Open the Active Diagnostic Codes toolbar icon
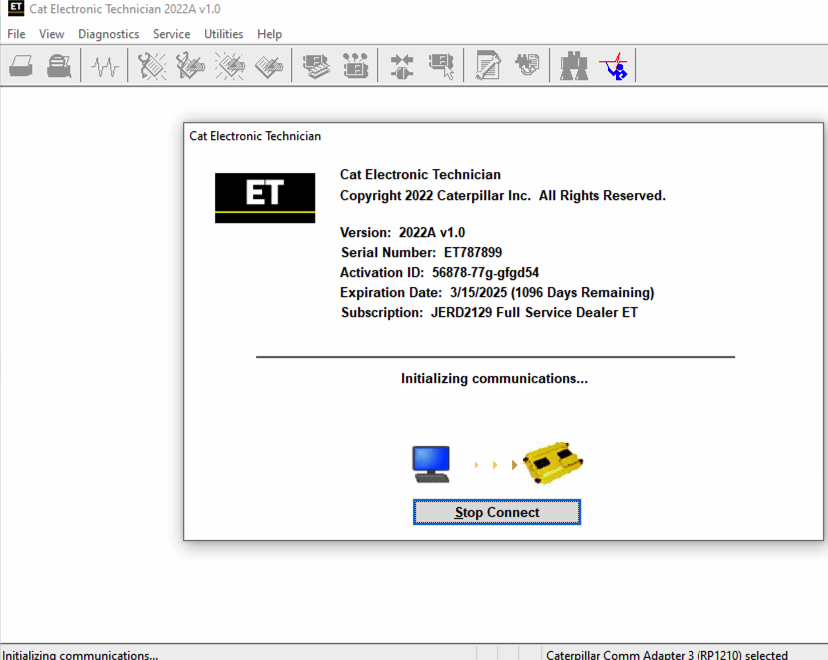Image resolution: width=828 pixels, height=660 pixels. (x=151, y=65)
